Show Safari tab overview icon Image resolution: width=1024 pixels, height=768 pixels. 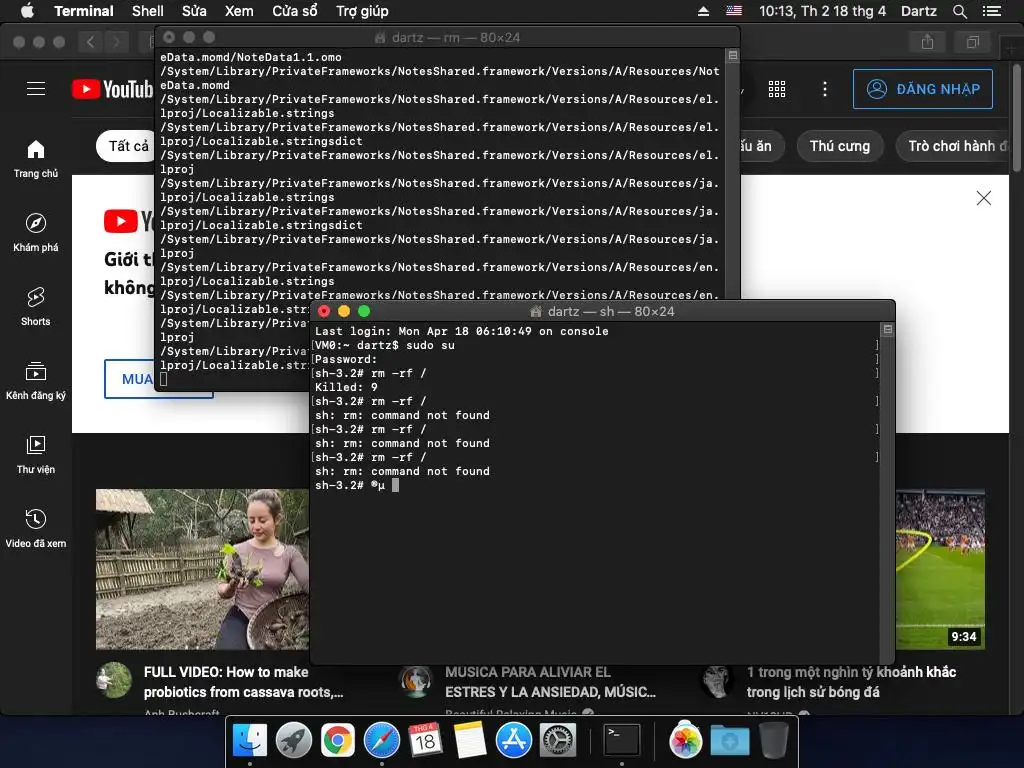click(x=972, y=42)
